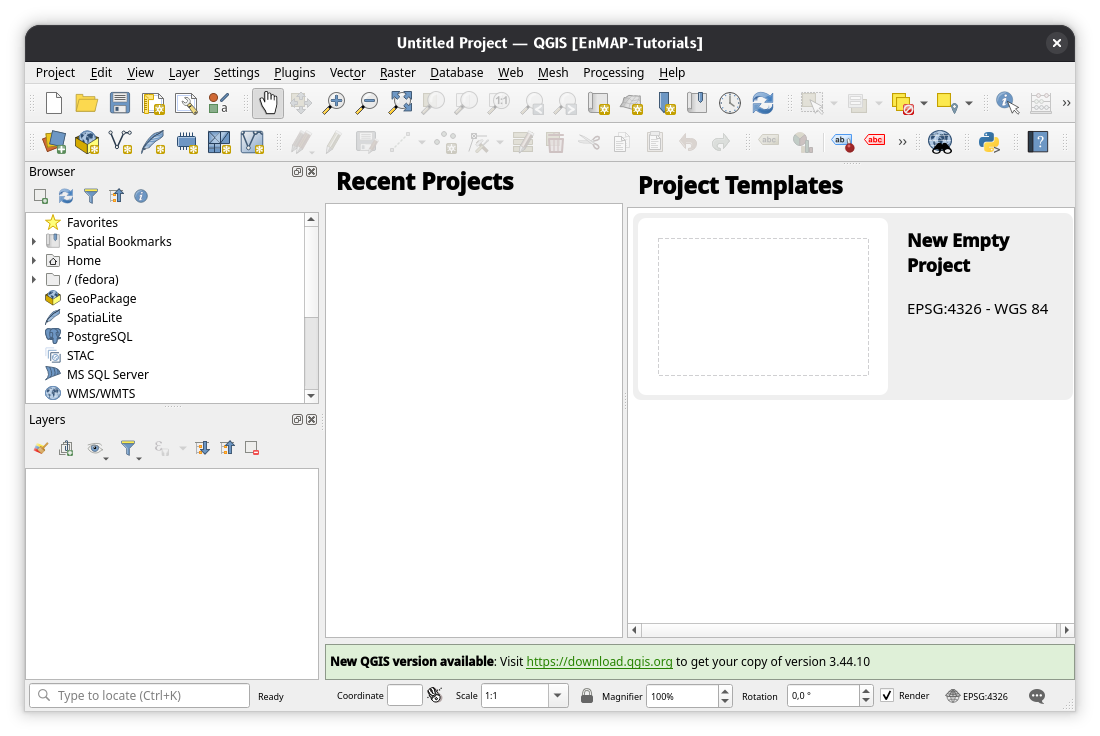Select the New Empty Project template
The height and width of the screenshot is (736, 1100).
(853, 307)
